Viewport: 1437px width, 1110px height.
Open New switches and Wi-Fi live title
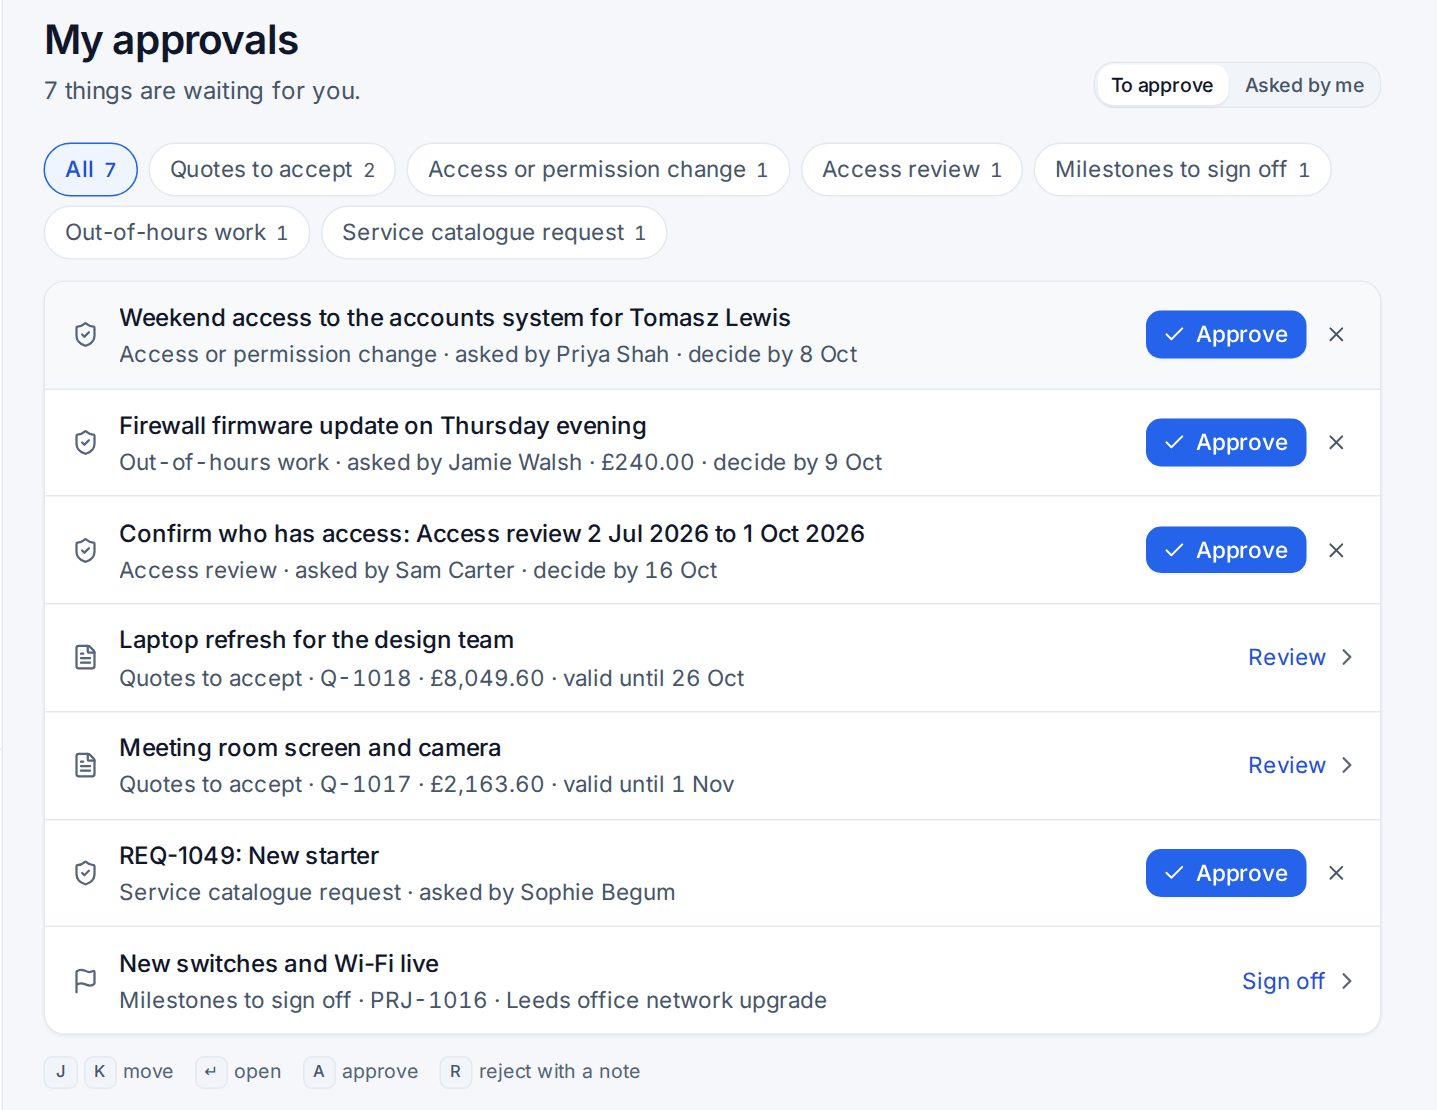pos(279,964)
